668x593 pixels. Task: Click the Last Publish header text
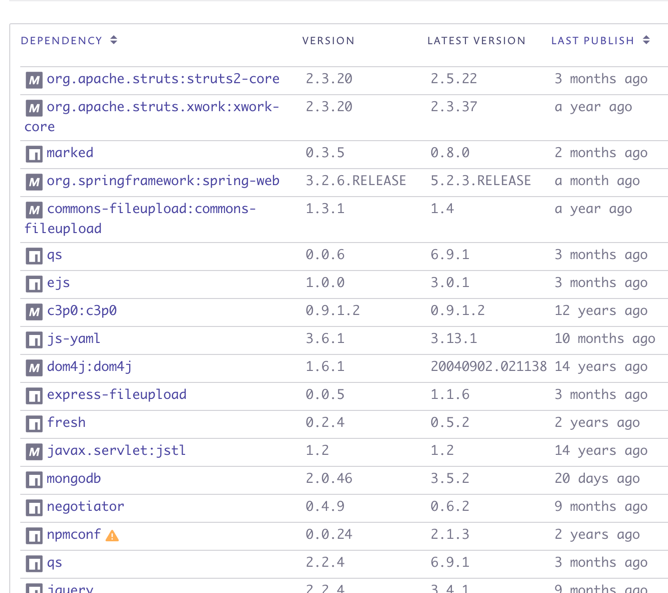[593, 40]
